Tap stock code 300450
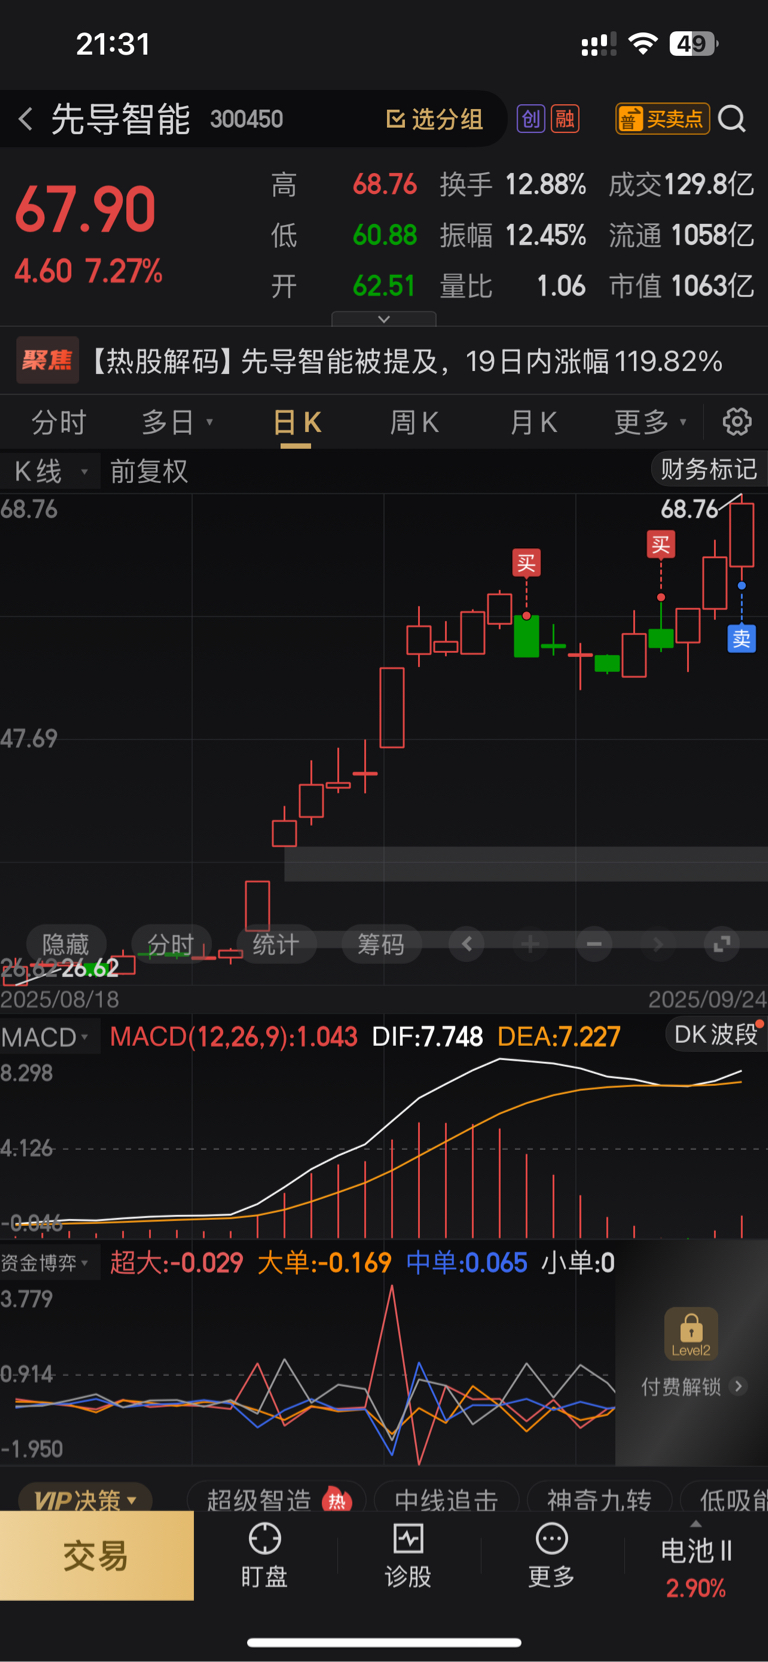 [x=246, y=119]
